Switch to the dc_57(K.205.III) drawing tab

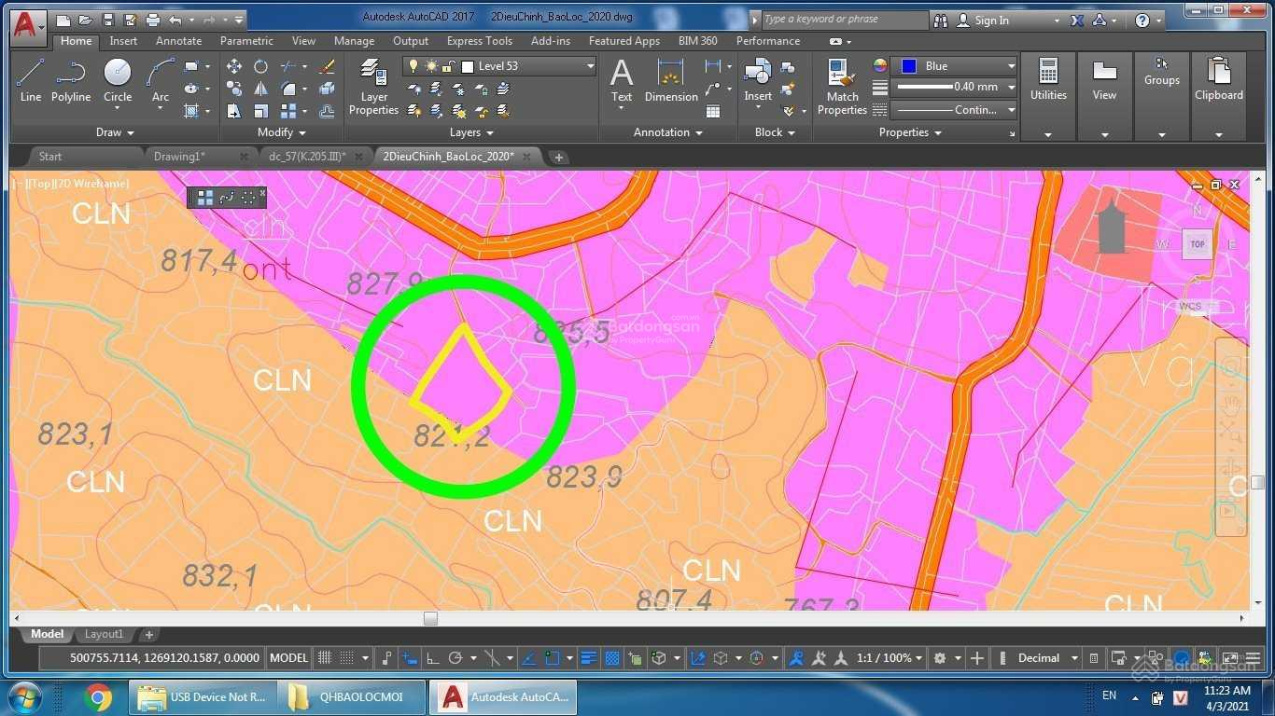click(307, 157)
